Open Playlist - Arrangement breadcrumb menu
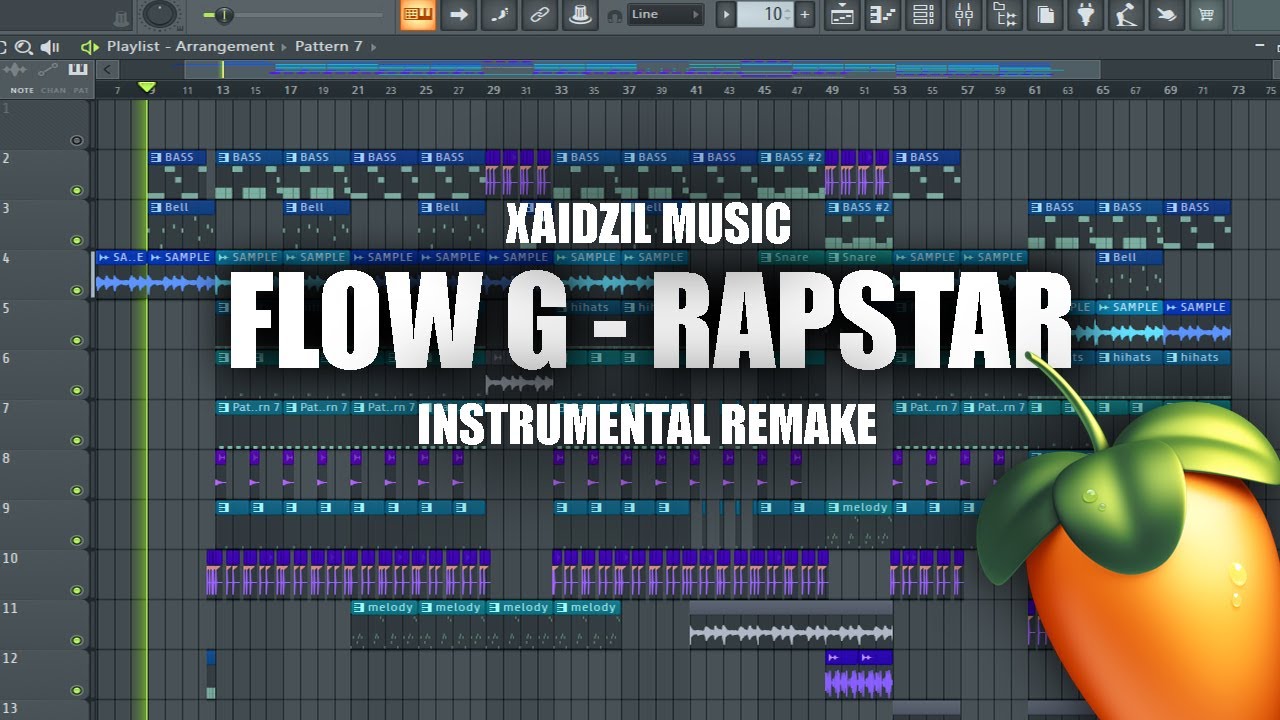 pos(190,47)
